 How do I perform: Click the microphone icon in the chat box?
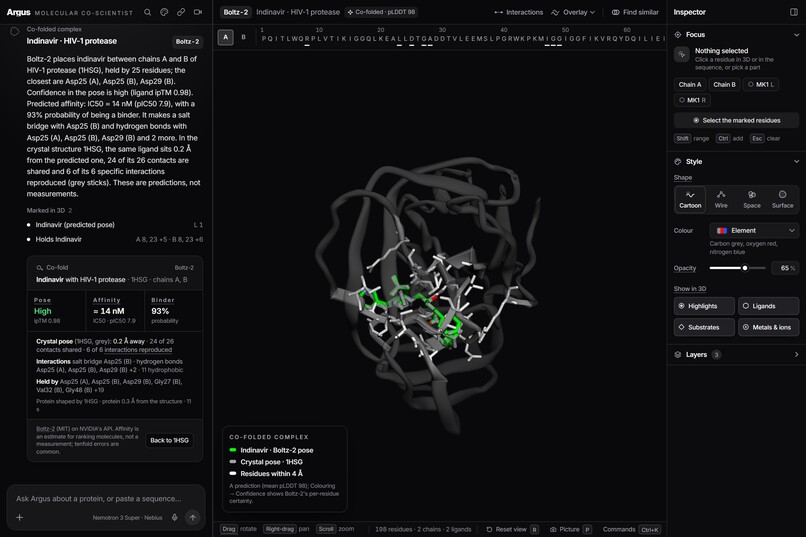(x=174, y=517)
